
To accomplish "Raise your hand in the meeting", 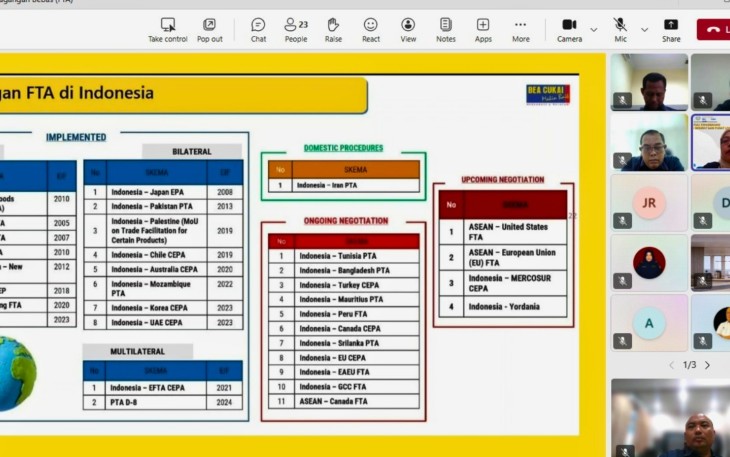I will pyautogui.click(x=333, y=30).
